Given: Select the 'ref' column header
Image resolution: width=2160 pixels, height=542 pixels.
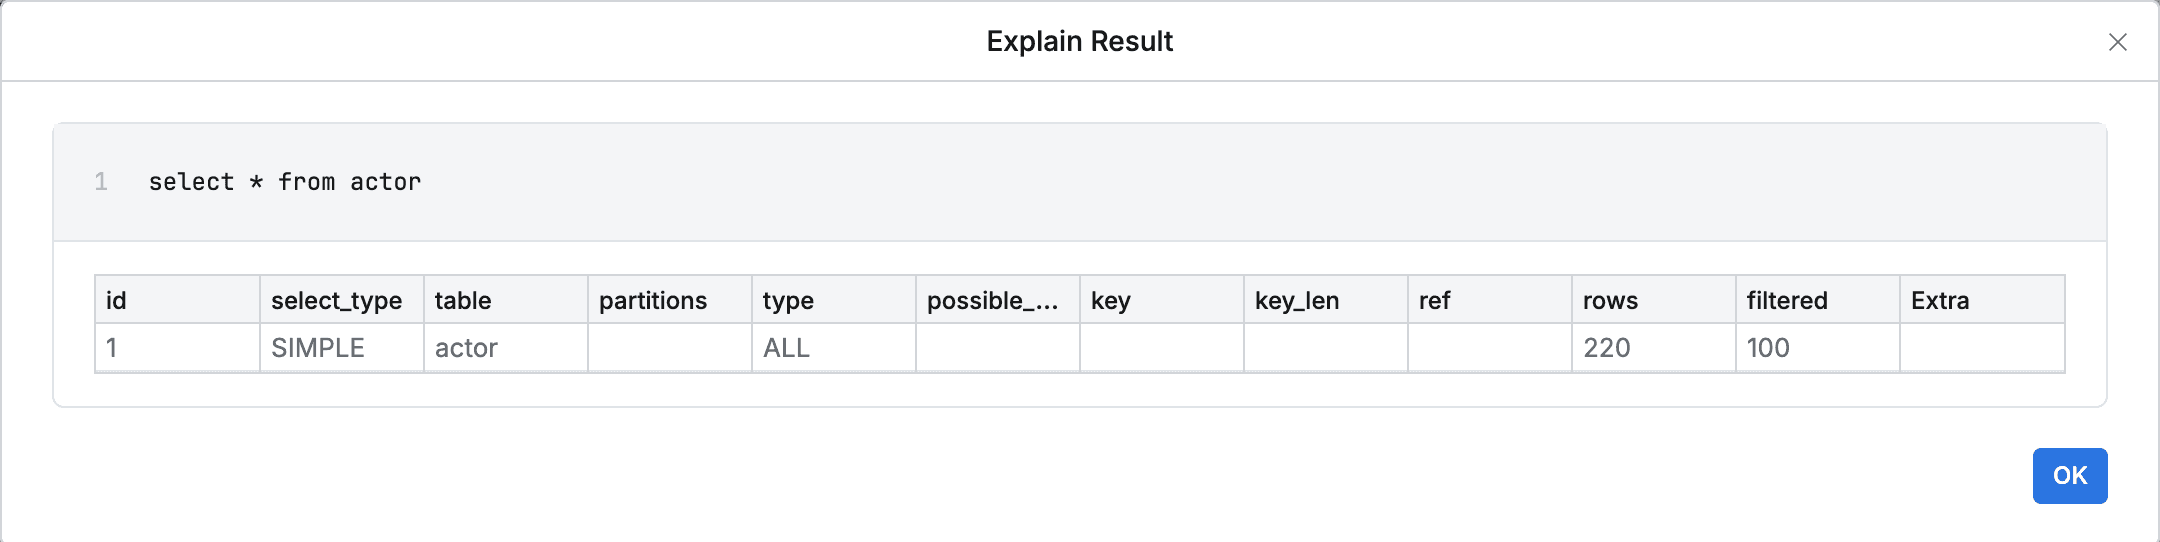Looking at the screenshot, I should point(1434,300).
